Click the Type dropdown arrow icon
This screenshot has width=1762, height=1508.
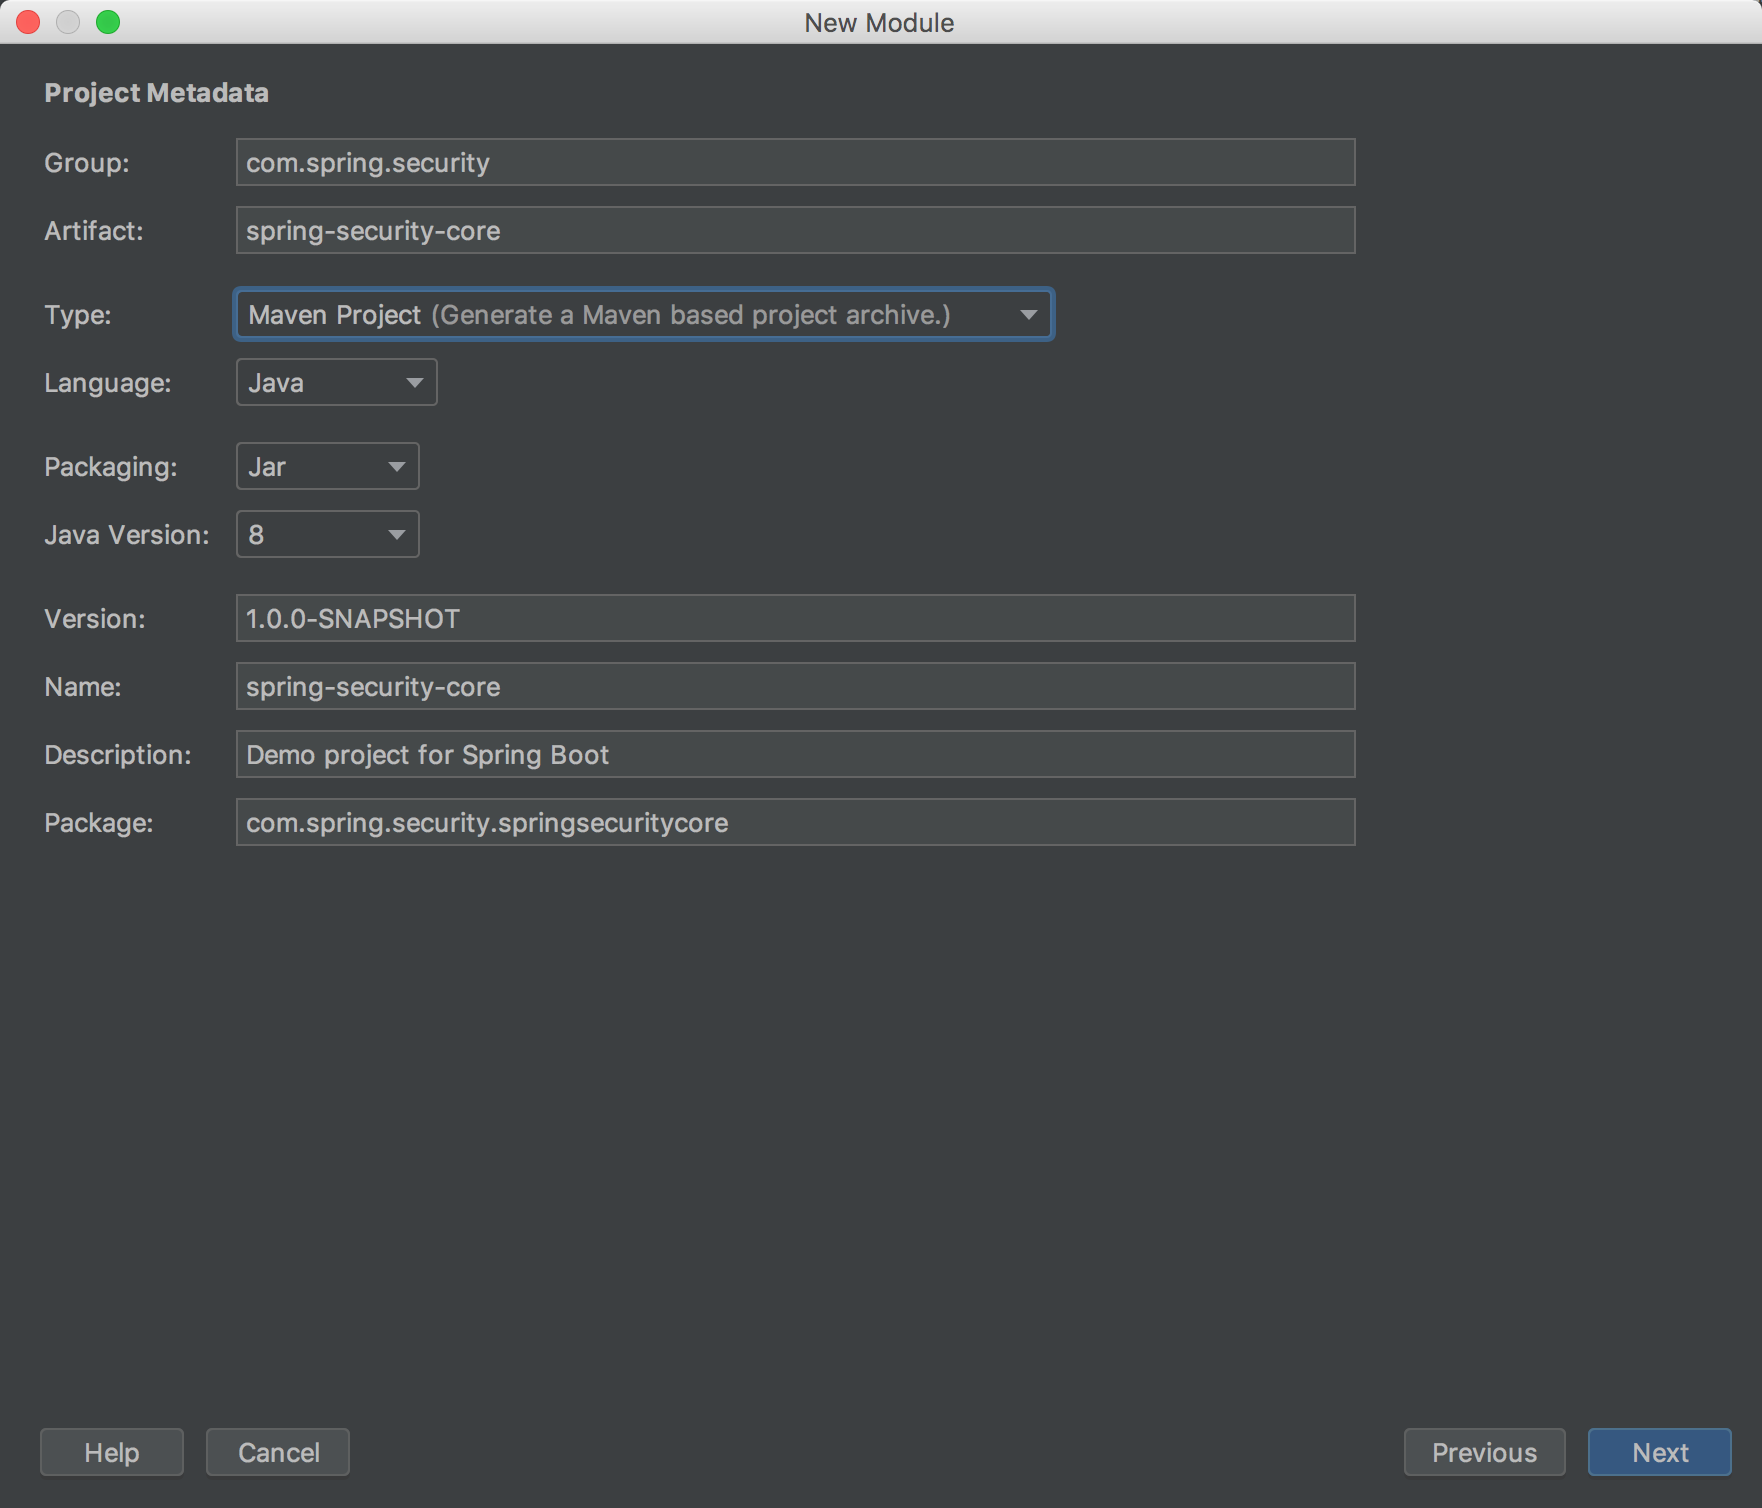click(x=1028, y=315)
